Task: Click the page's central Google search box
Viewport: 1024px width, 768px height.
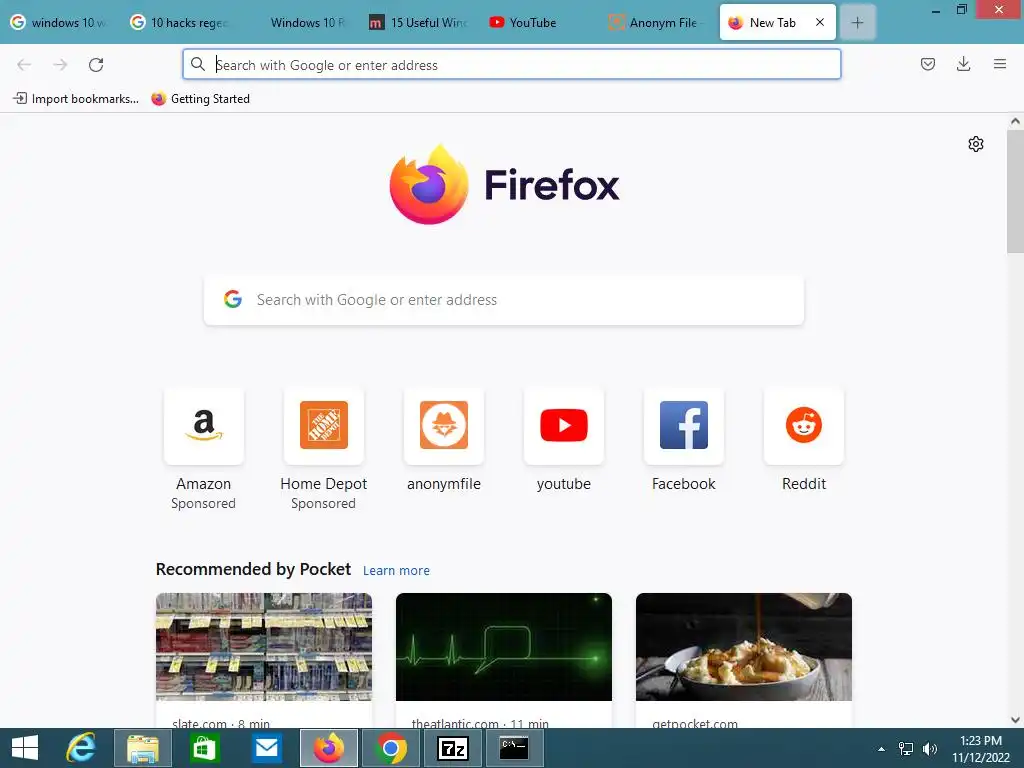Action: (504, 300)
